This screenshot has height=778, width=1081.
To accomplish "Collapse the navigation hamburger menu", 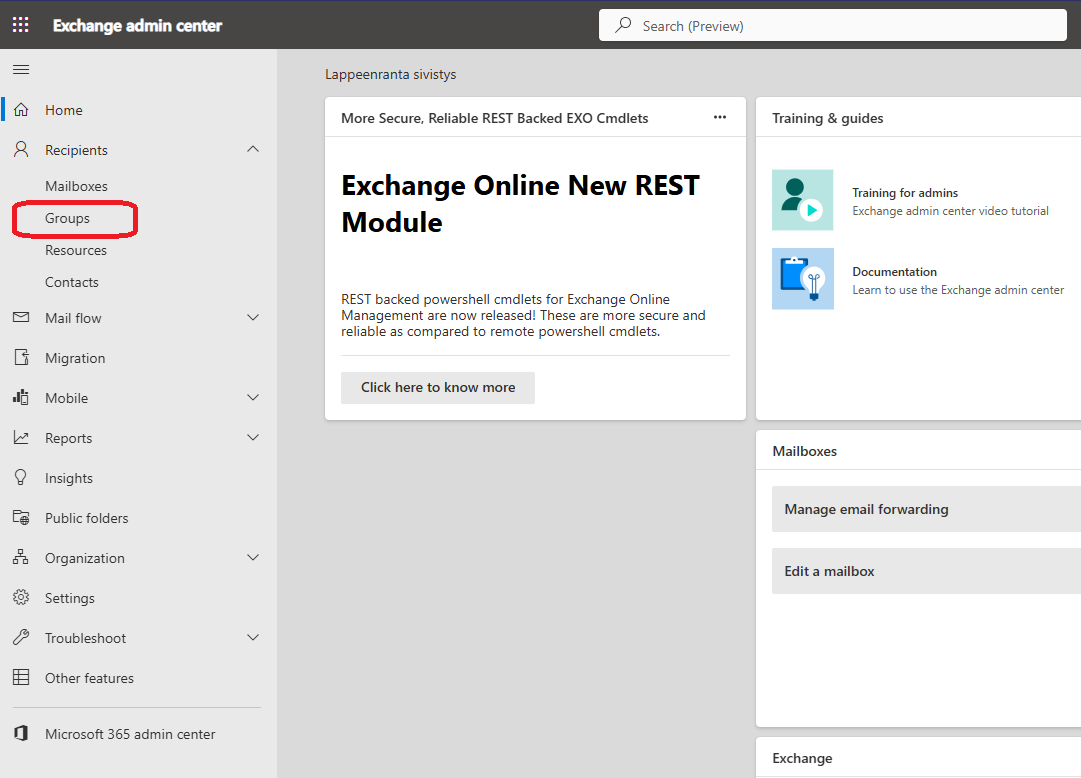I will (x=21, y=69).
